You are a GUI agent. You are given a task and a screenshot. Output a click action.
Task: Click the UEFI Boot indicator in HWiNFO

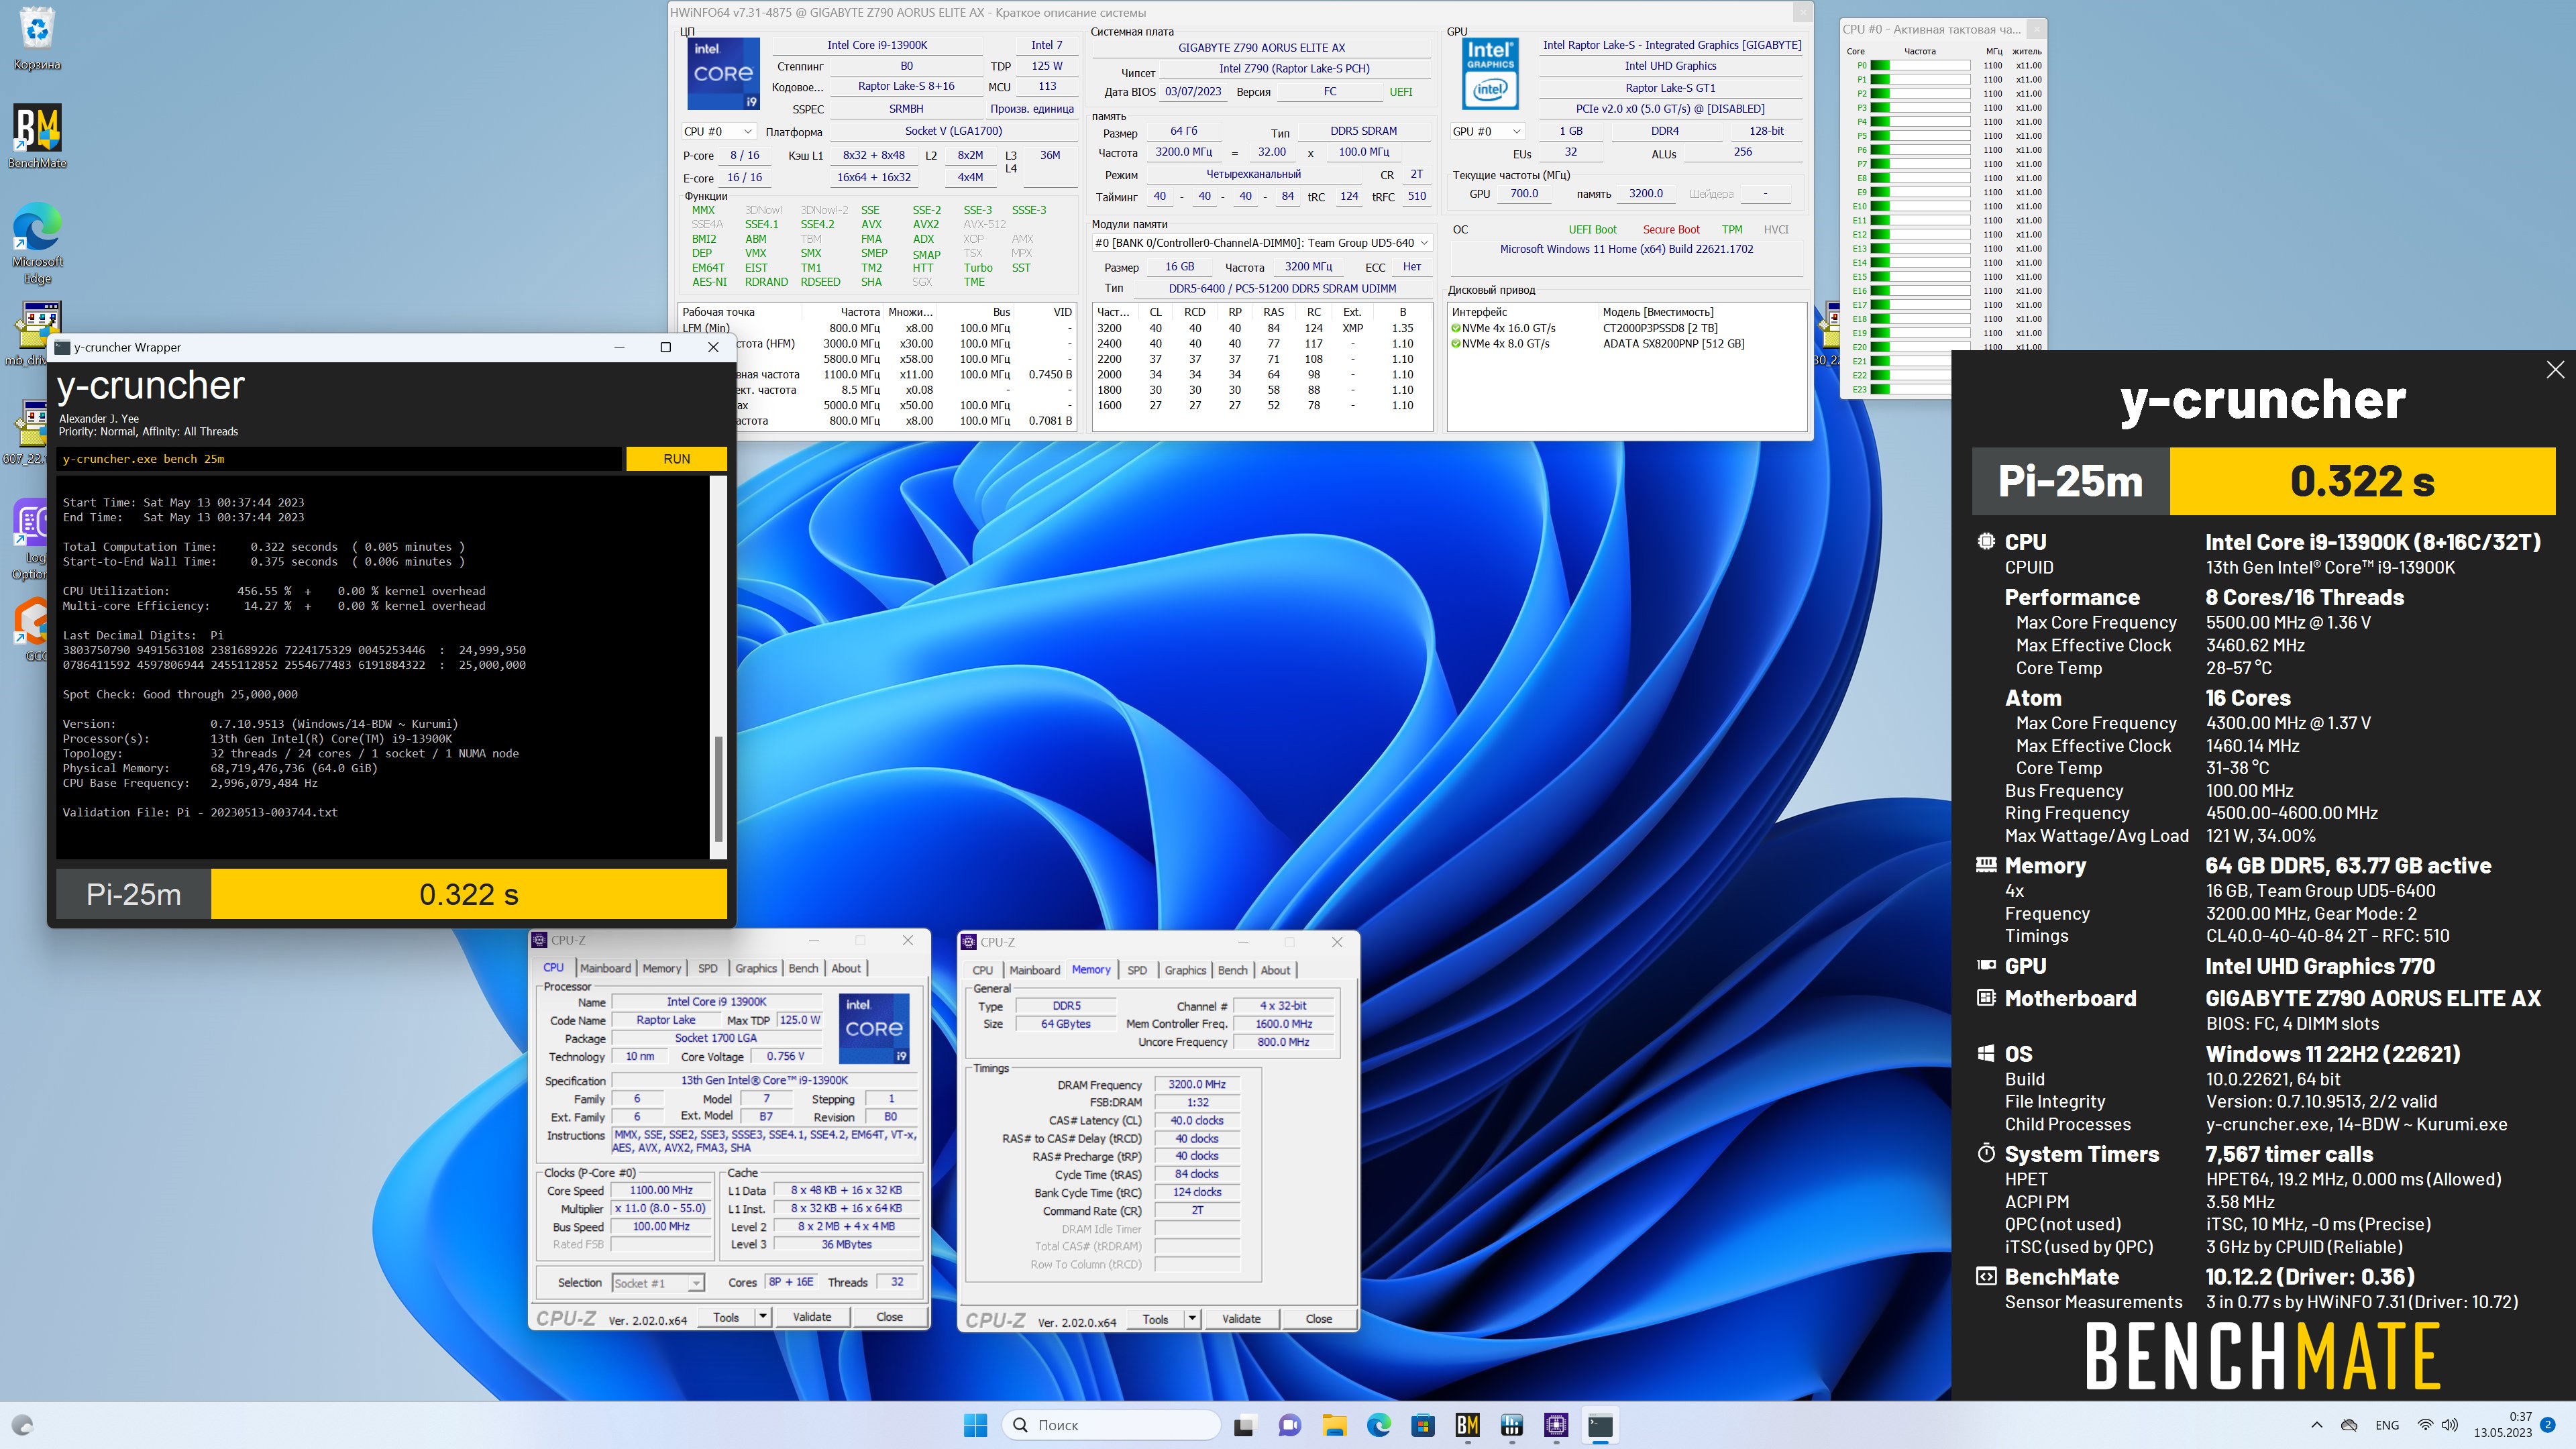[x=1592, y=229]
